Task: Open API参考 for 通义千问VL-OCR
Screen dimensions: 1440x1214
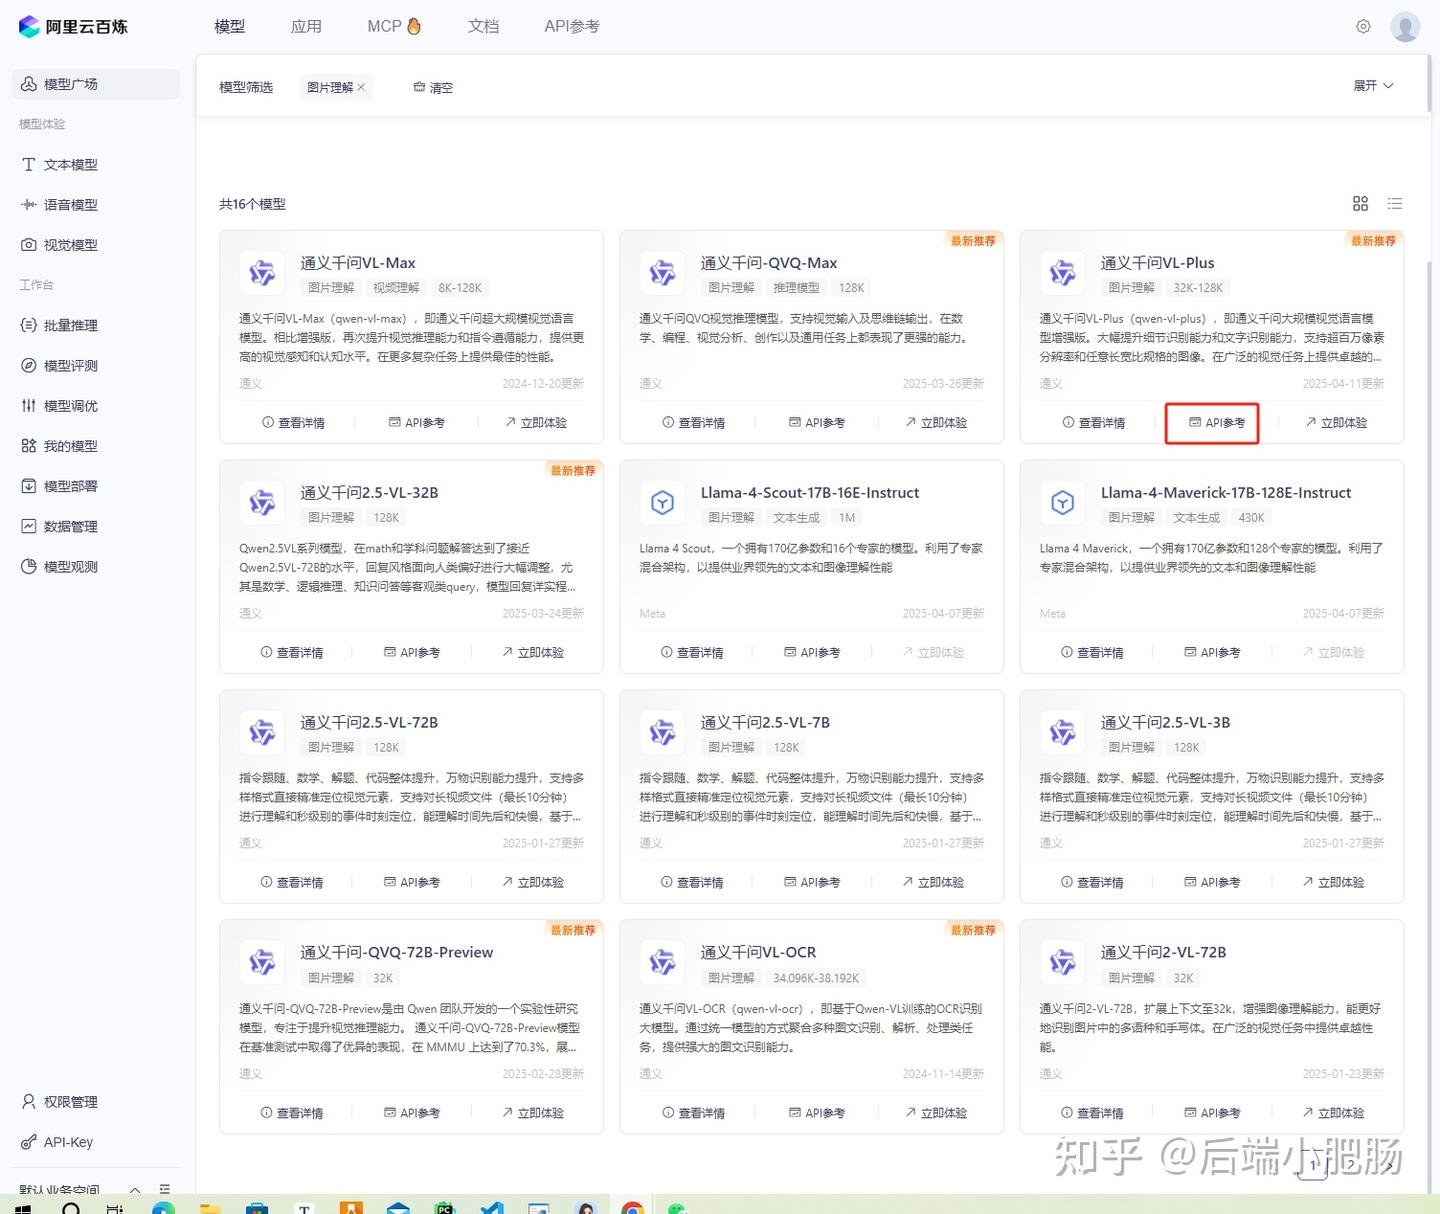Action: (817, 1113)
